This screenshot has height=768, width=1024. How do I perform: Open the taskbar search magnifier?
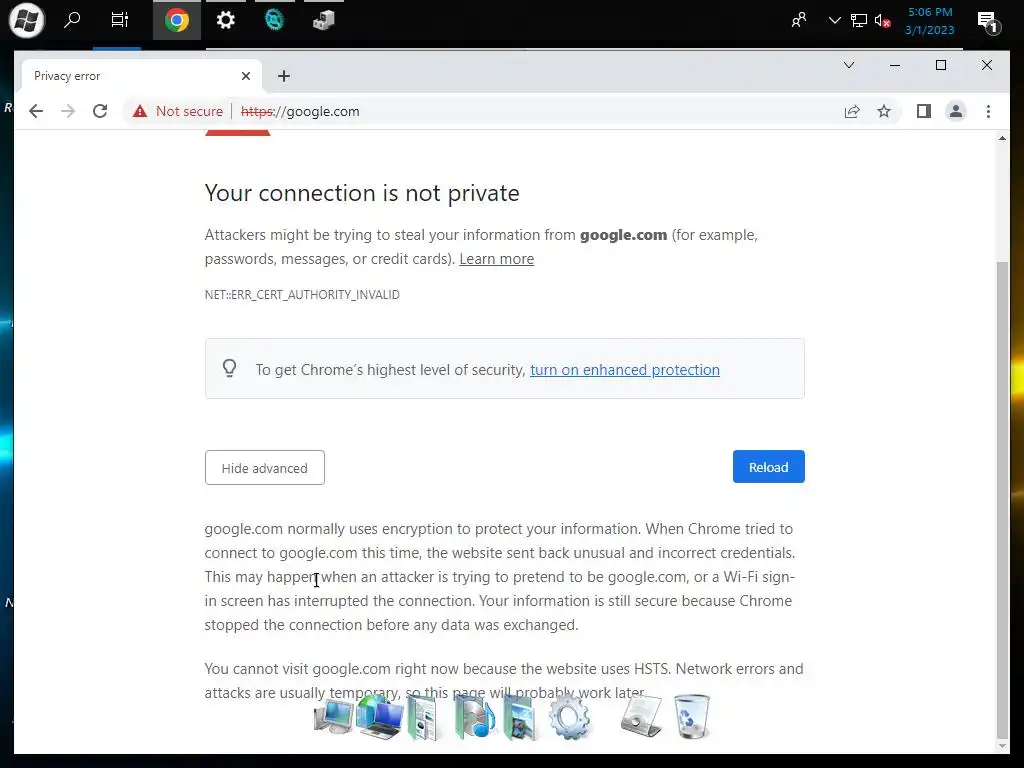(x=72, y=20)
